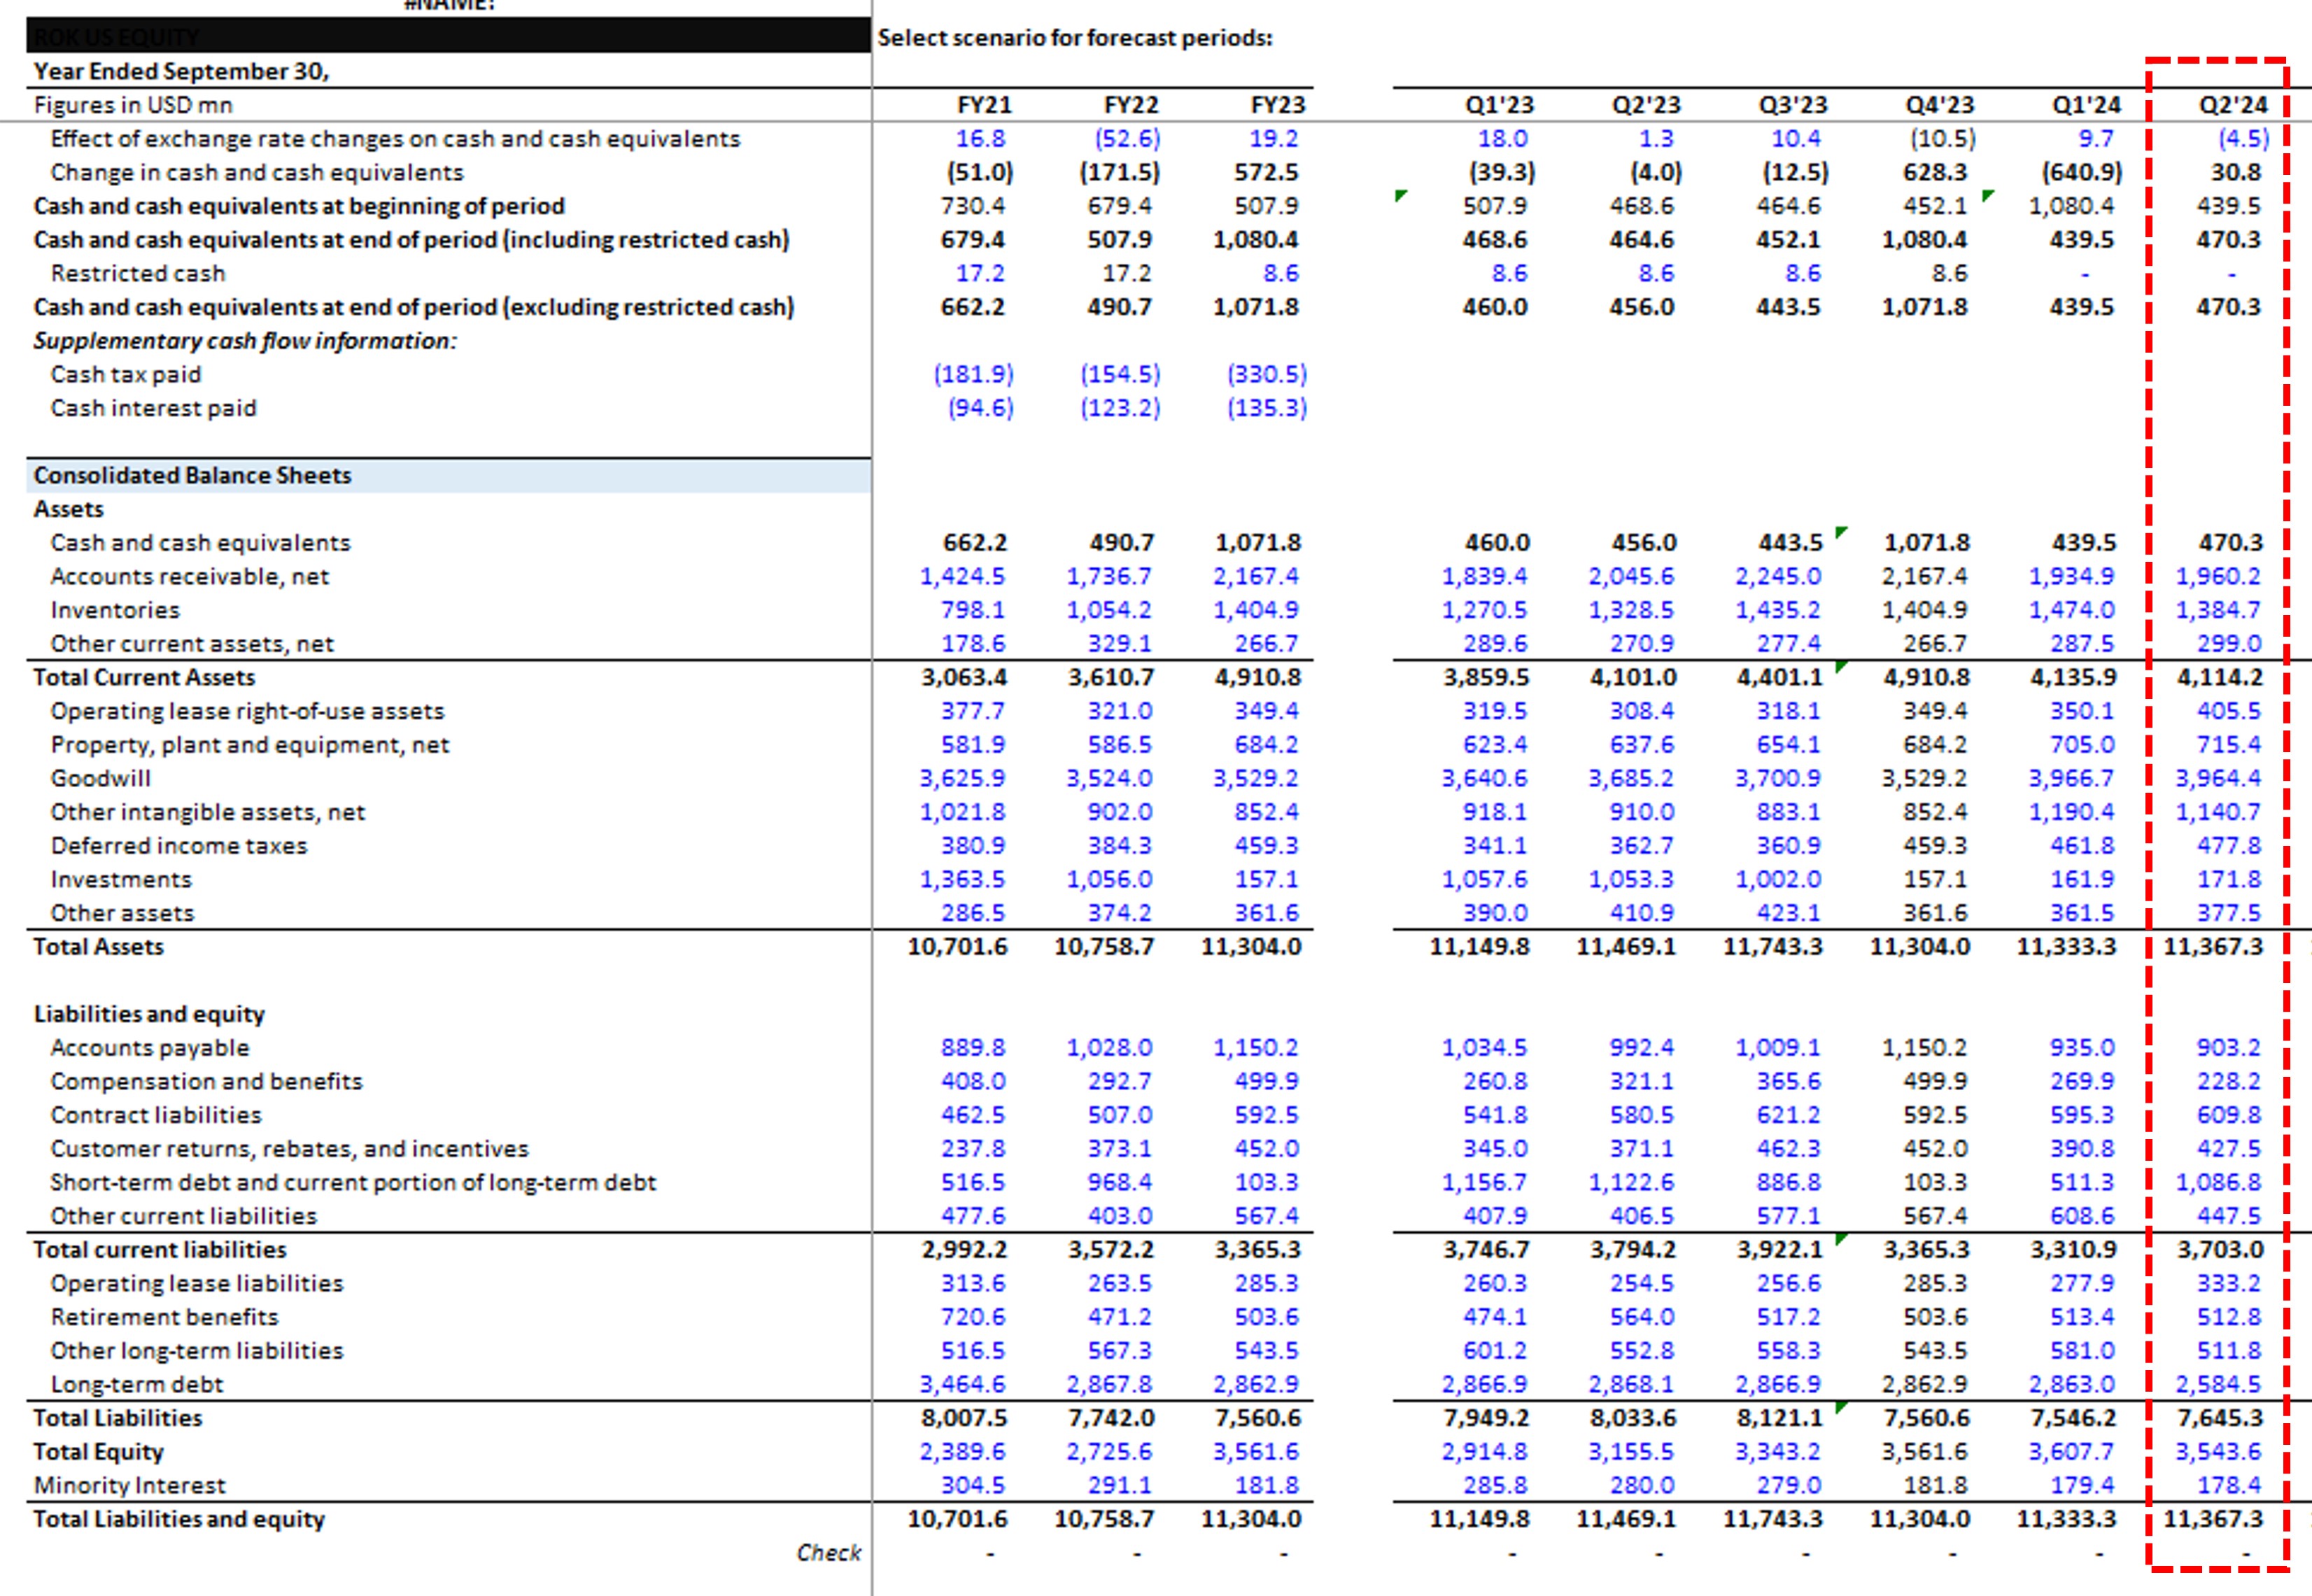Click Supplementary cash flow information heading
2312x1596 pixels.
pyautogui.click(x=245, y=341)
